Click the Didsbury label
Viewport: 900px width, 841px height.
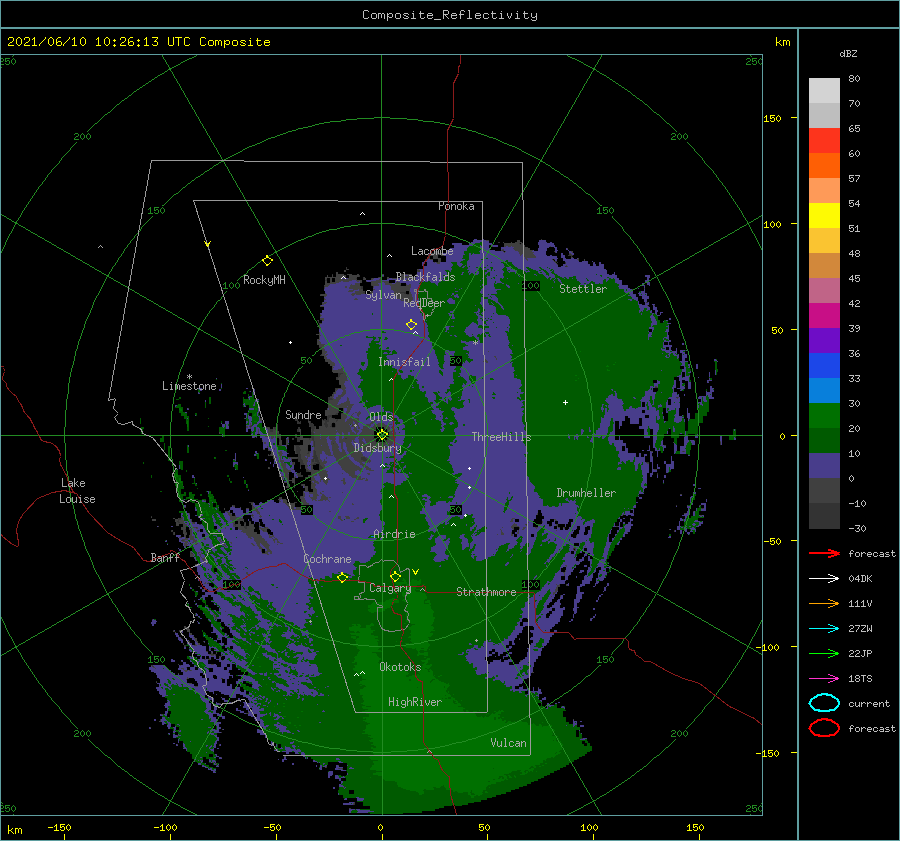[x=377, y=448]
